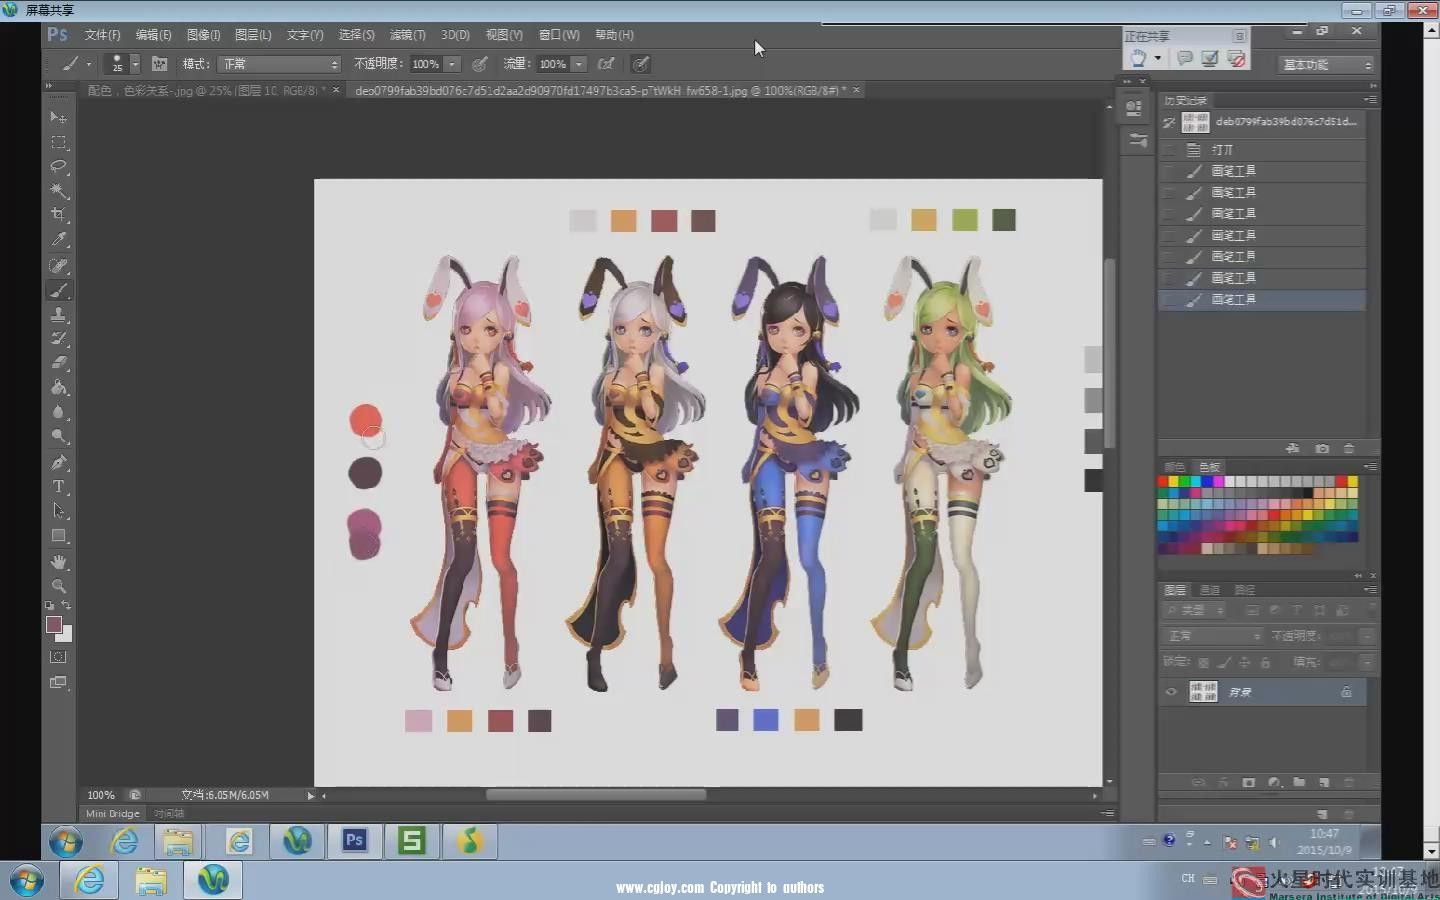The height and width of the screenshot is (900, 1440).
Task: Click the camera new snapshot icon in History
Action: [1322, 449]
